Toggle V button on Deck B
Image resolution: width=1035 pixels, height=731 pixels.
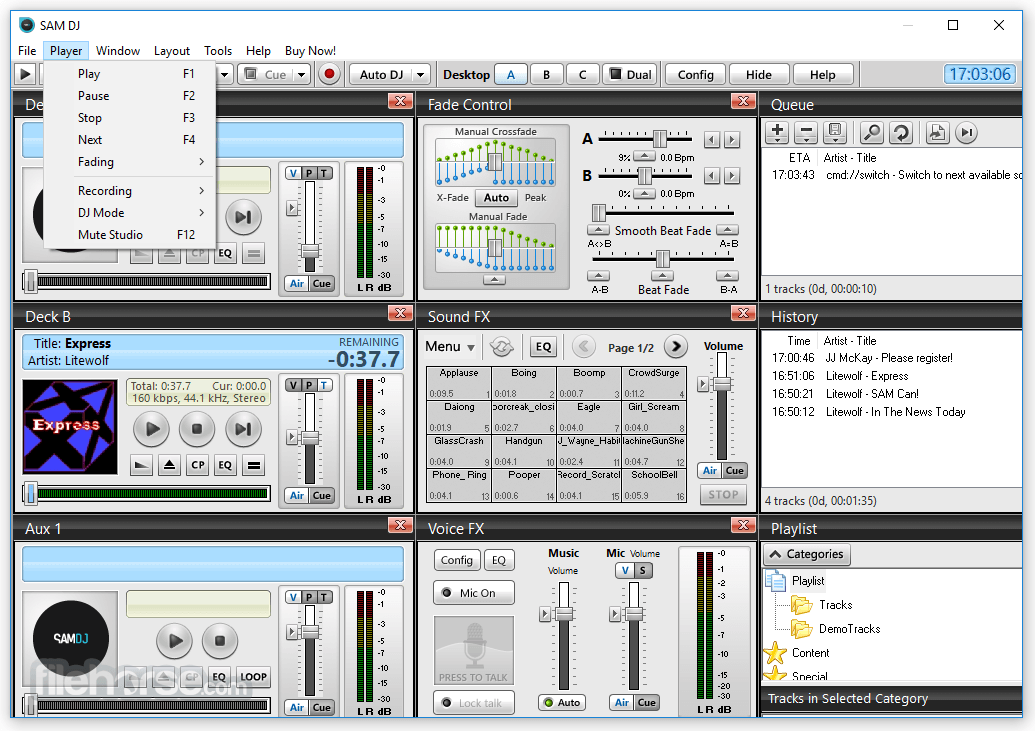coord(294,385)
